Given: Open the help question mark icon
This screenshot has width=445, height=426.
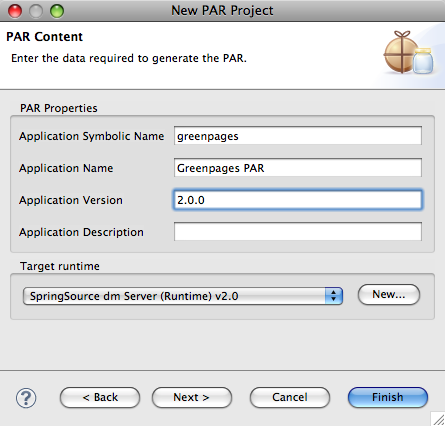Looking at the screenshot, I should point(26,398).
